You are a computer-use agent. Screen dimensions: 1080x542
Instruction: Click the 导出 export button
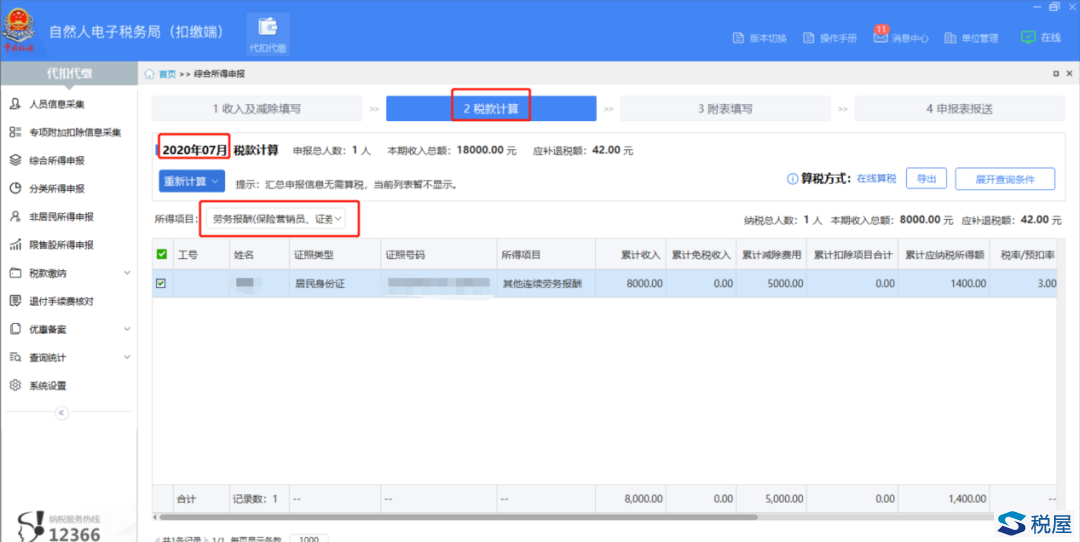click(926, 180)
